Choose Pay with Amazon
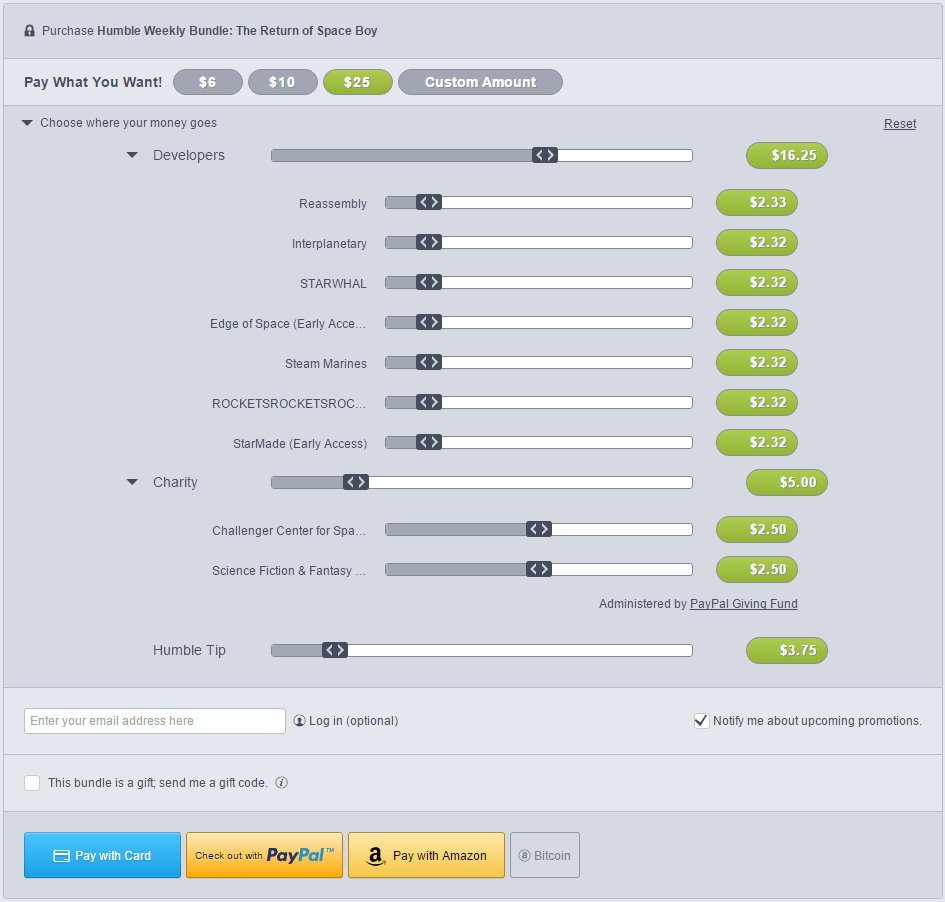 (426, 856)
